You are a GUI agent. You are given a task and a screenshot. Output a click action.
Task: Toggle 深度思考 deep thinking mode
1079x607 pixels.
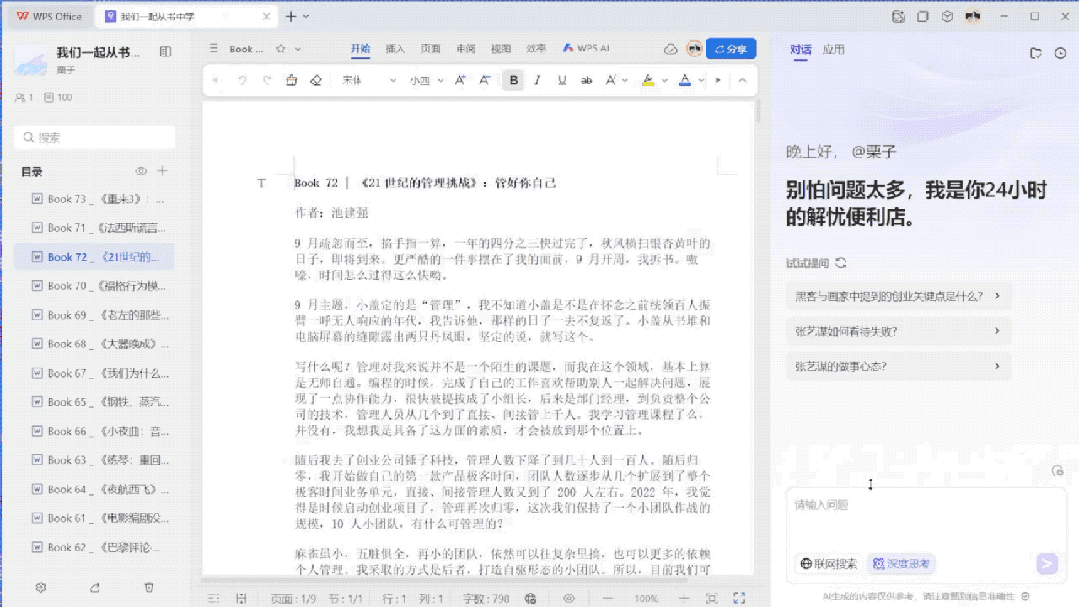click(x=901, y=564)
